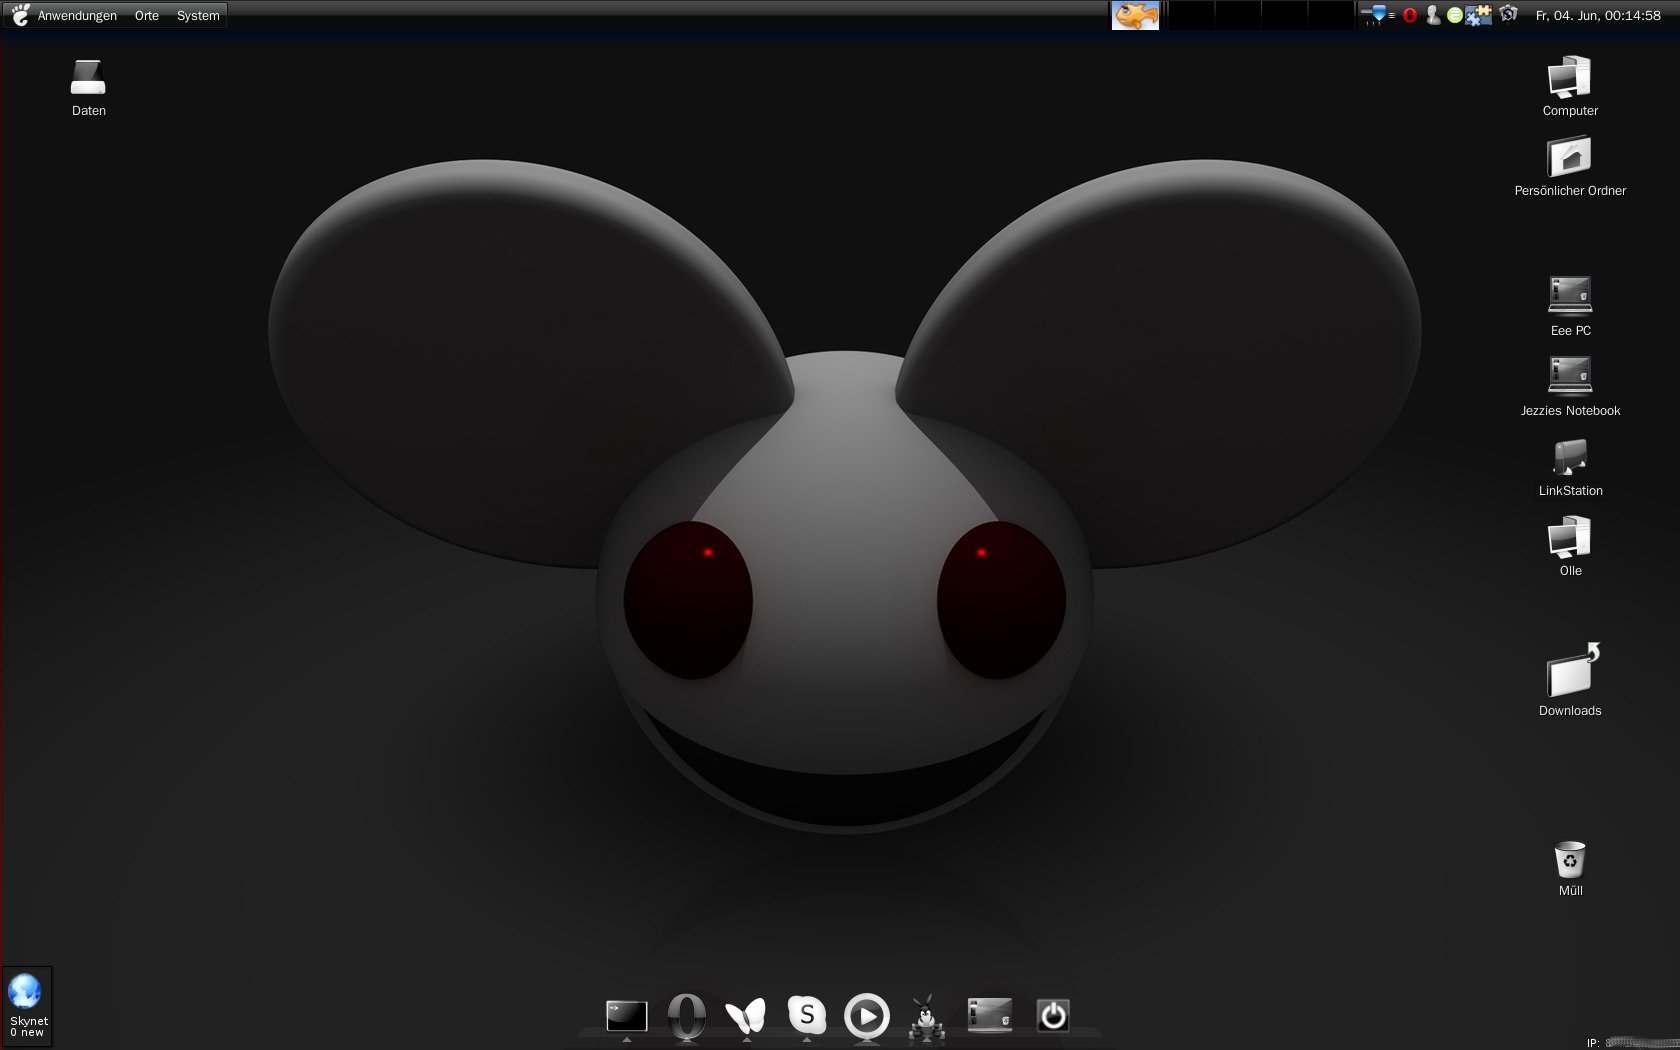Click the '0 new' text under Skynet
1680x1050 pixels.
pos(27,1032)
